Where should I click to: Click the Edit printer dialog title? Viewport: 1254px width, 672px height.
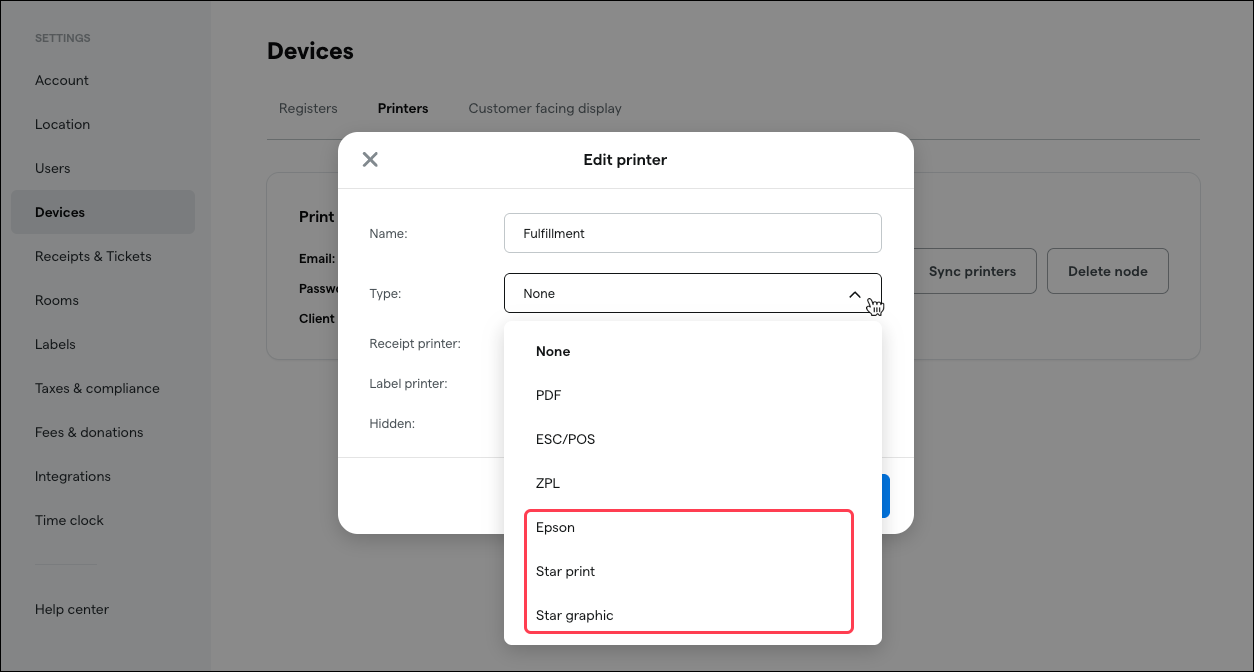625,159
